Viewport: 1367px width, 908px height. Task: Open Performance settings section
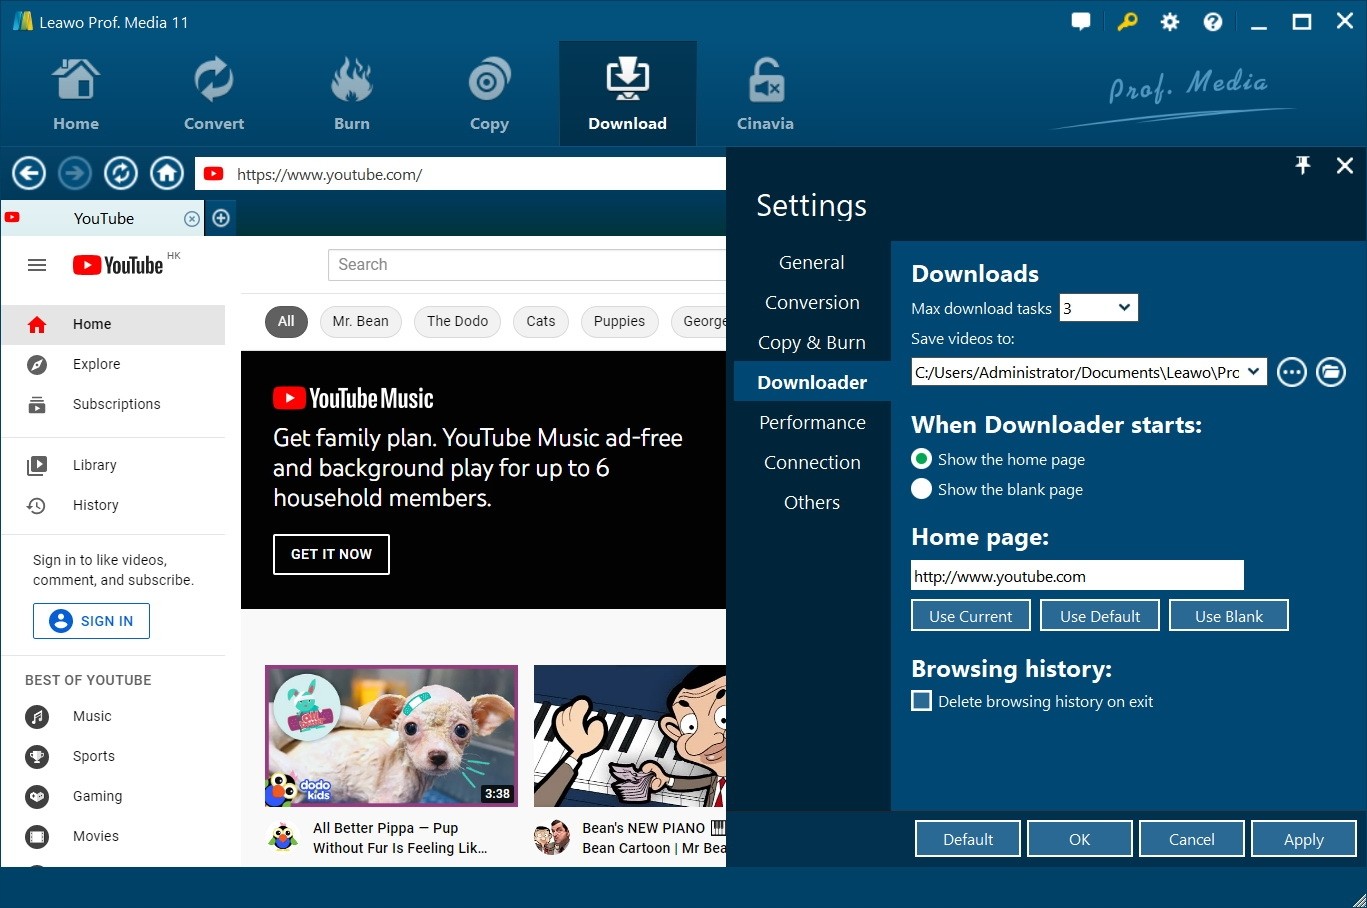tap(812, 422)
